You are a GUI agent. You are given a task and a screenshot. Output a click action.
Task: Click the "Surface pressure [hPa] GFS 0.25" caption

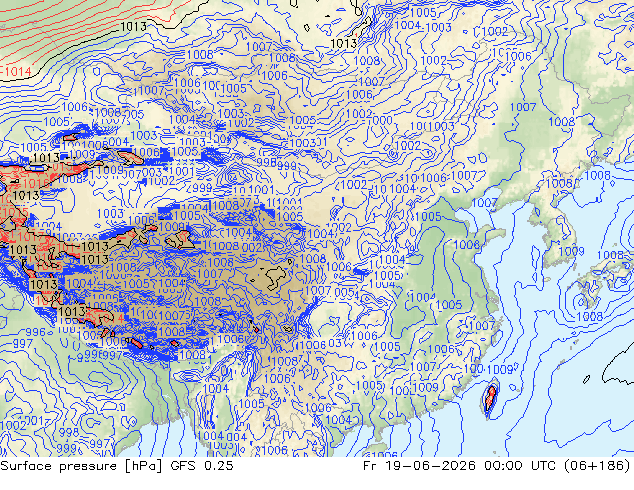(x=117, y=466)
